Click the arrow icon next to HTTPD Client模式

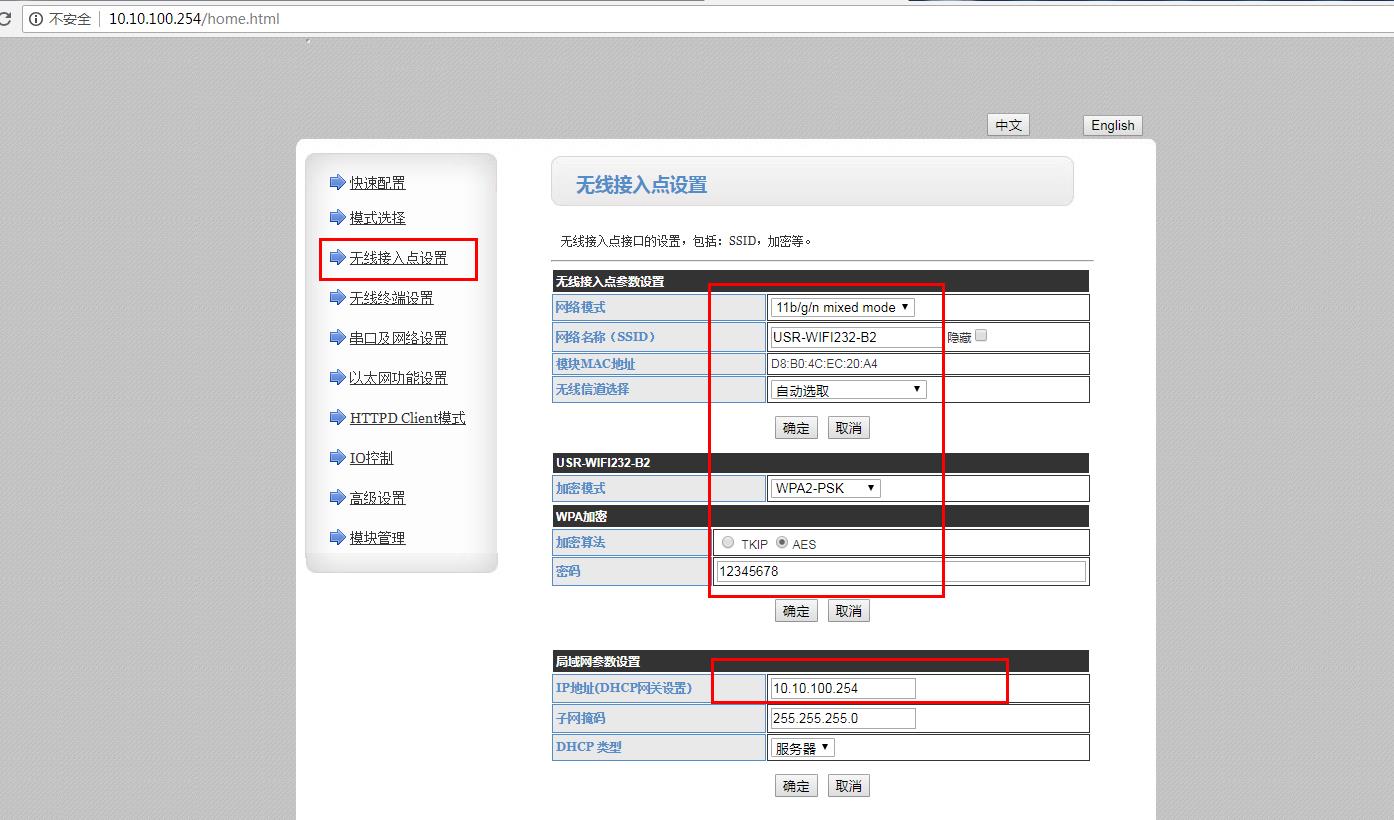pos(337,418)
